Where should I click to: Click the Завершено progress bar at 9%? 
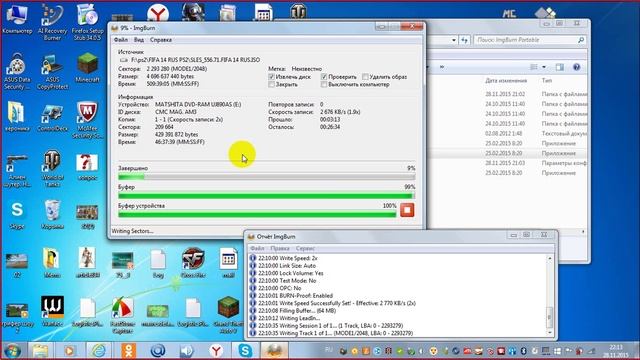[x=267, y=177]
